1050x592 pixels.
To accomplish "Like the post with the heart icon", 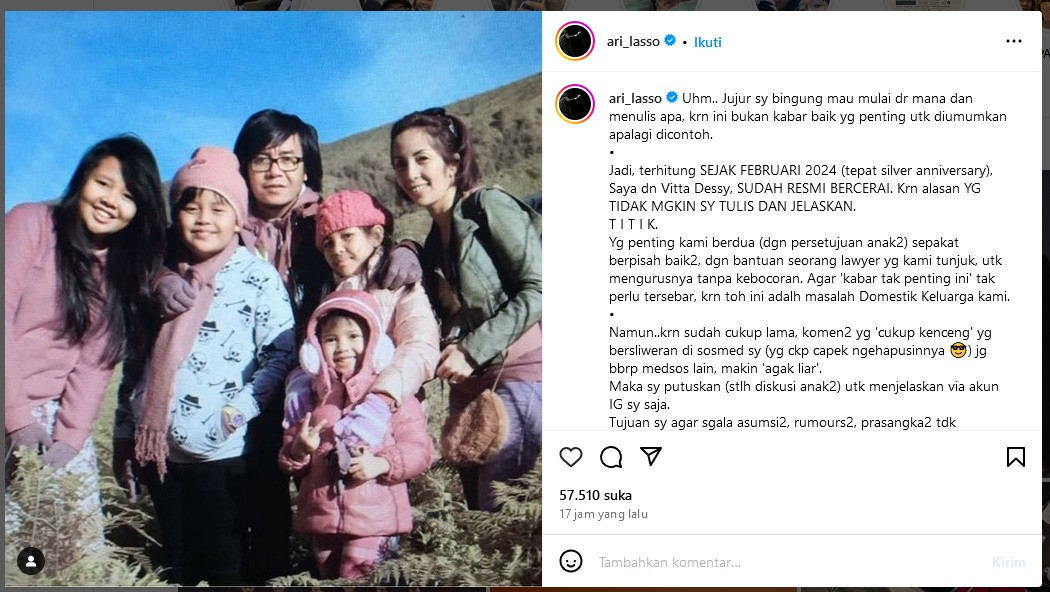I will point(571,457).
